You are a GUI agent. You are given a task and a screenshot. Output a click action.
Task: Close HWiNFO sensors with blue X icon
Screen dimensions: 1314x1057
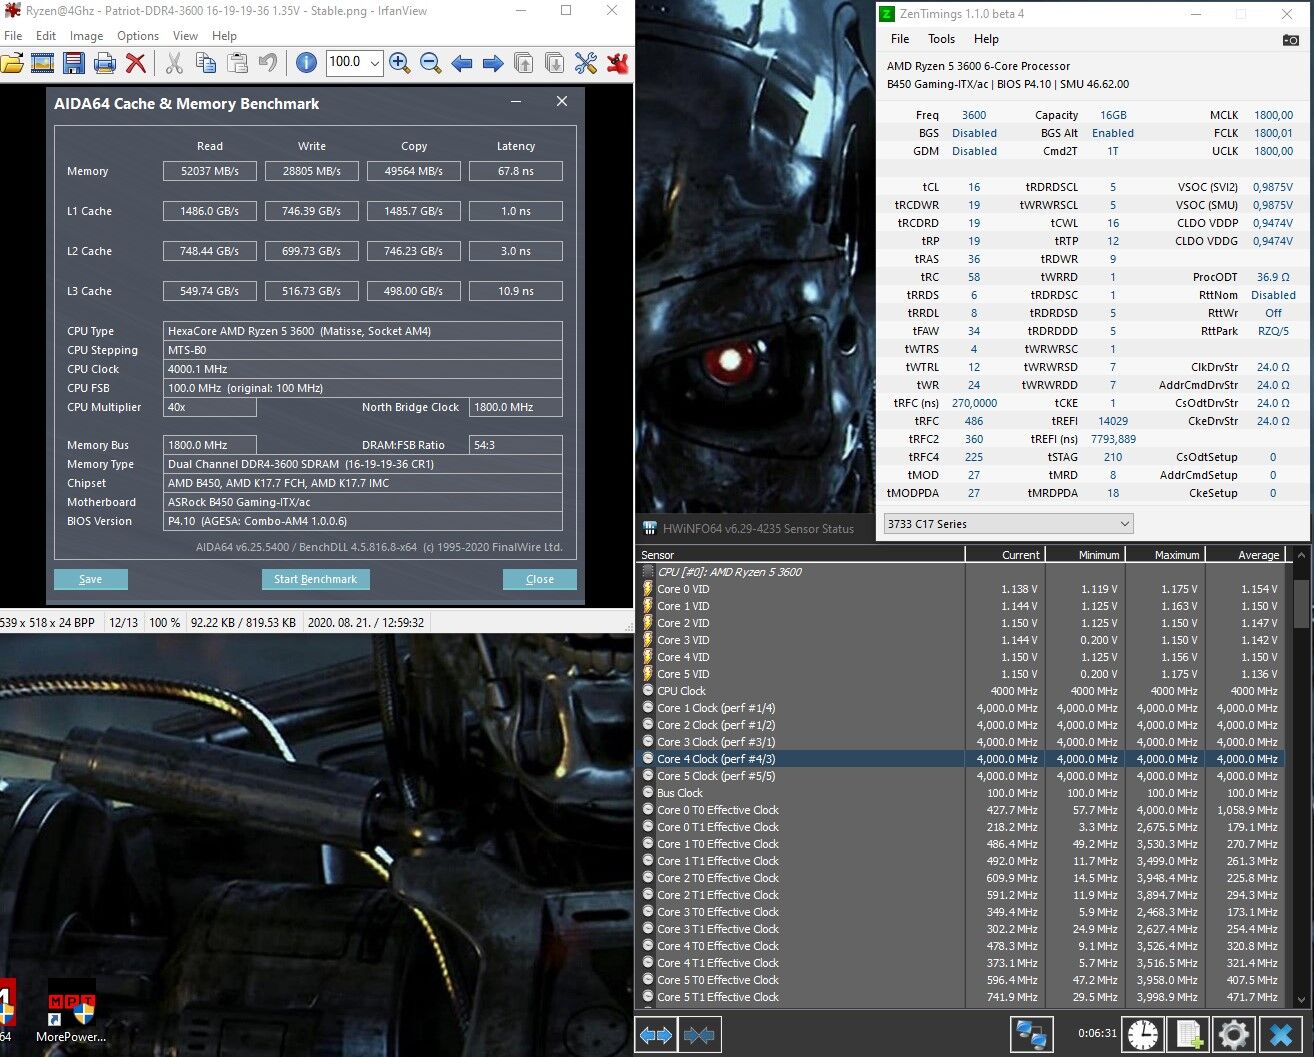(x=1280, y=1034)
